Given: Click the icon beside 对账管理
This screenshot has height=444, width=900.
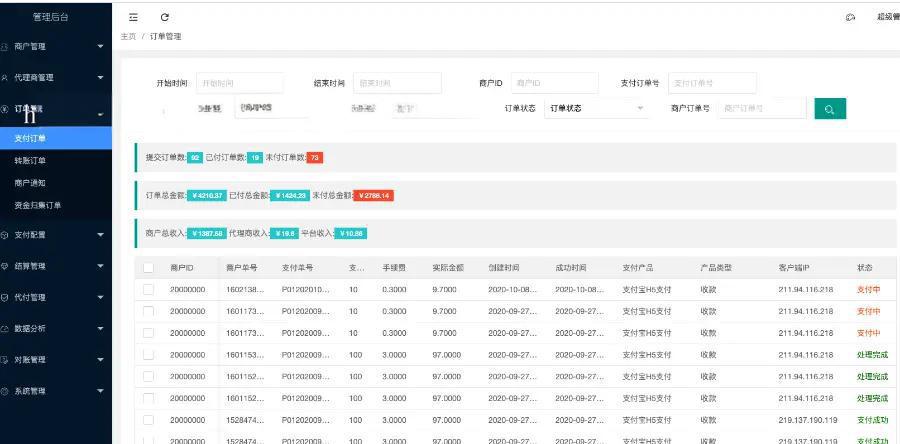Looking at the screenshot, I should pos(5,360).
